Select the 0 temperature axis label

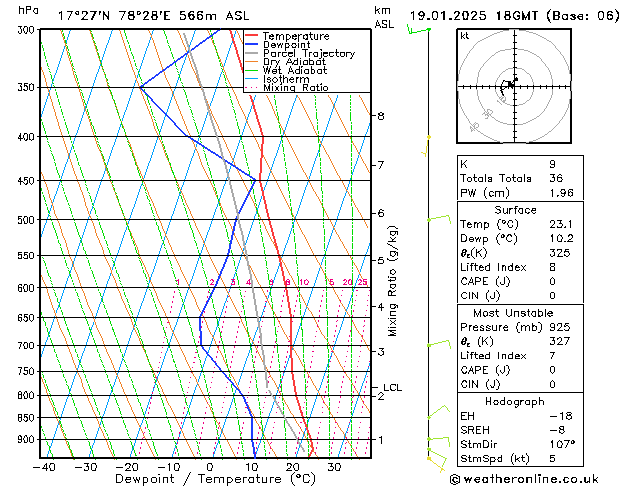[210, 467]
